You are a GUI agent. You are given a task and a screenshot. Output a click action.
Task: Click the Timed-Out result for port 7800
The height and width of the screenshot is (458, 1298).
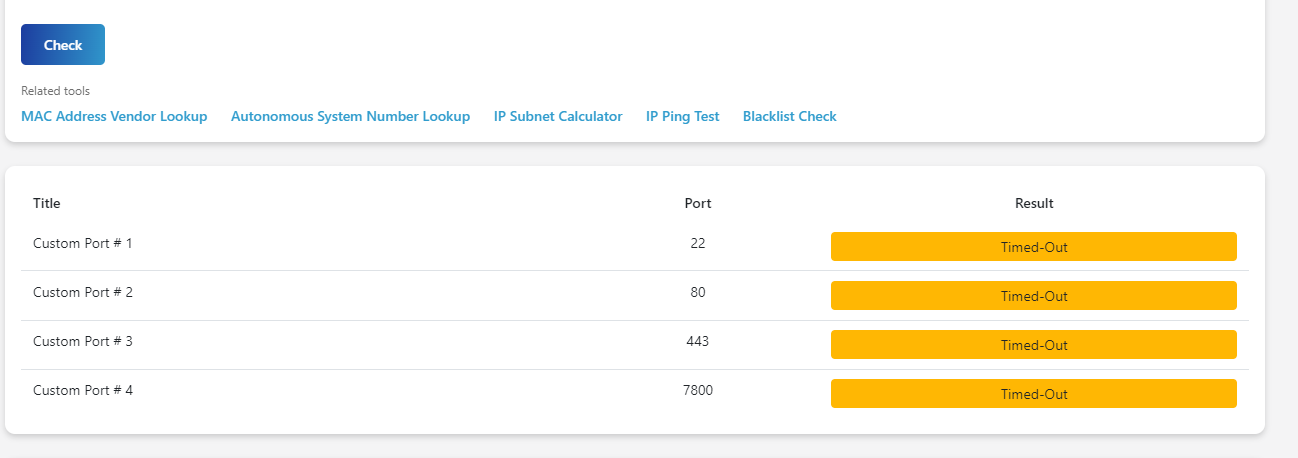1033,394
